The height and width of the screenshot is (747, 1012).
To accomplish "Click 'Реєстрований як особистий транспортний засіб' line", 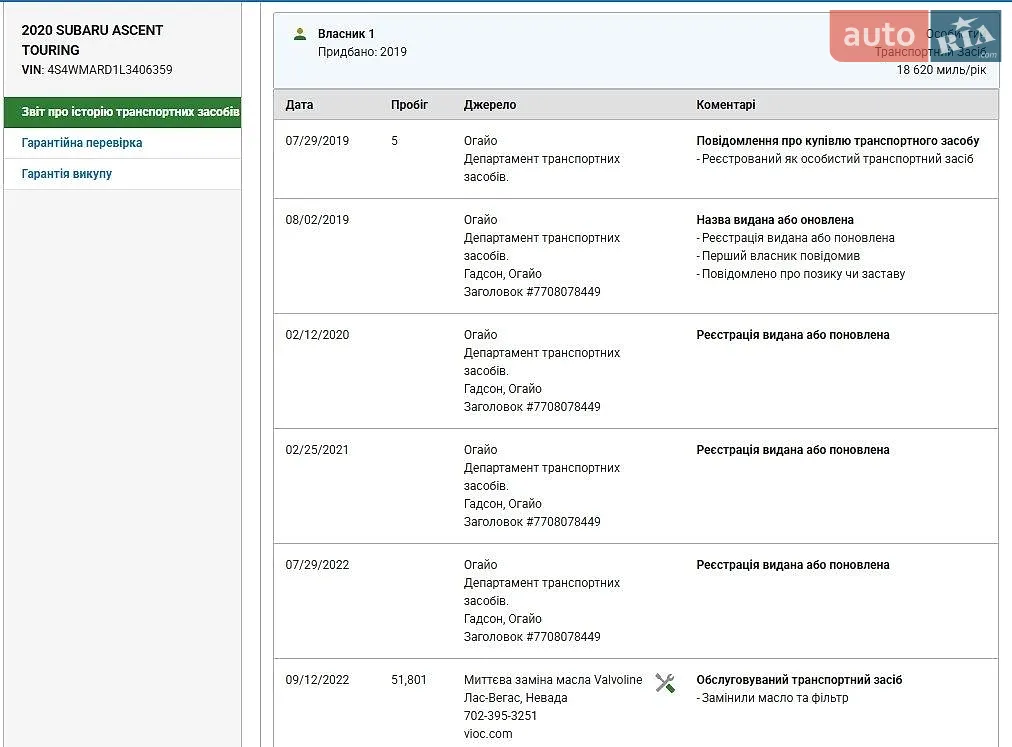I will coord(837,159).
